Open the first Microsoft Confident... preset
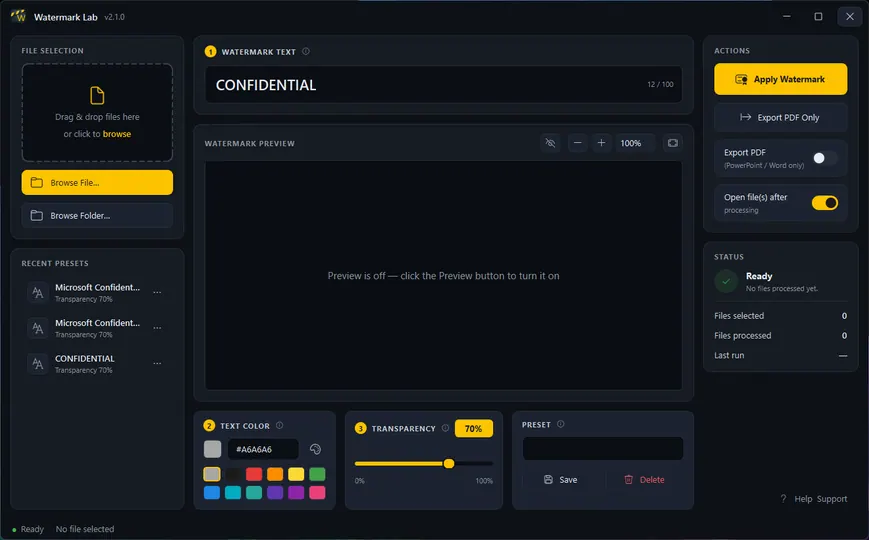The width and height of the screenshot is (869, 540). 97,292
